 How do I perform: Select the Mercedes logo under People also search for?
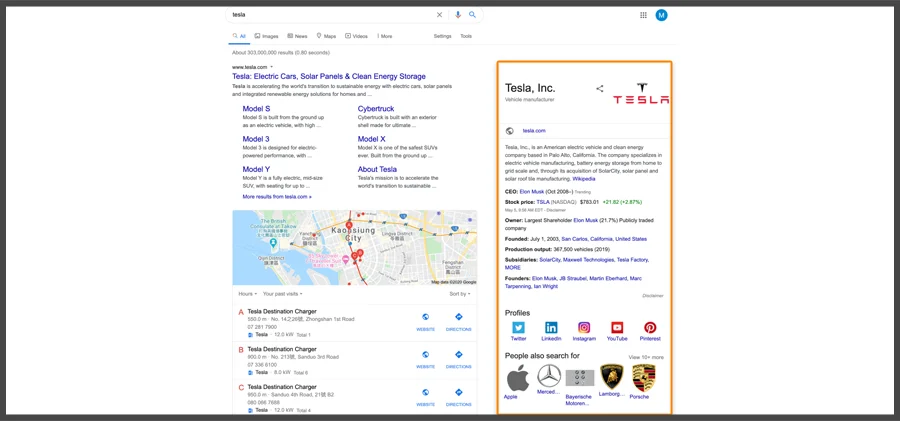(549, 376)
